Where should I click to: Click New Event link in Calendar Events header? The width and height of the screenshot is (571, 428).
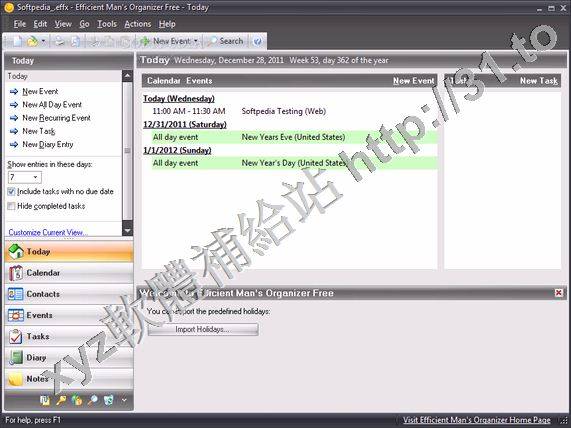[x=413, y=81]
